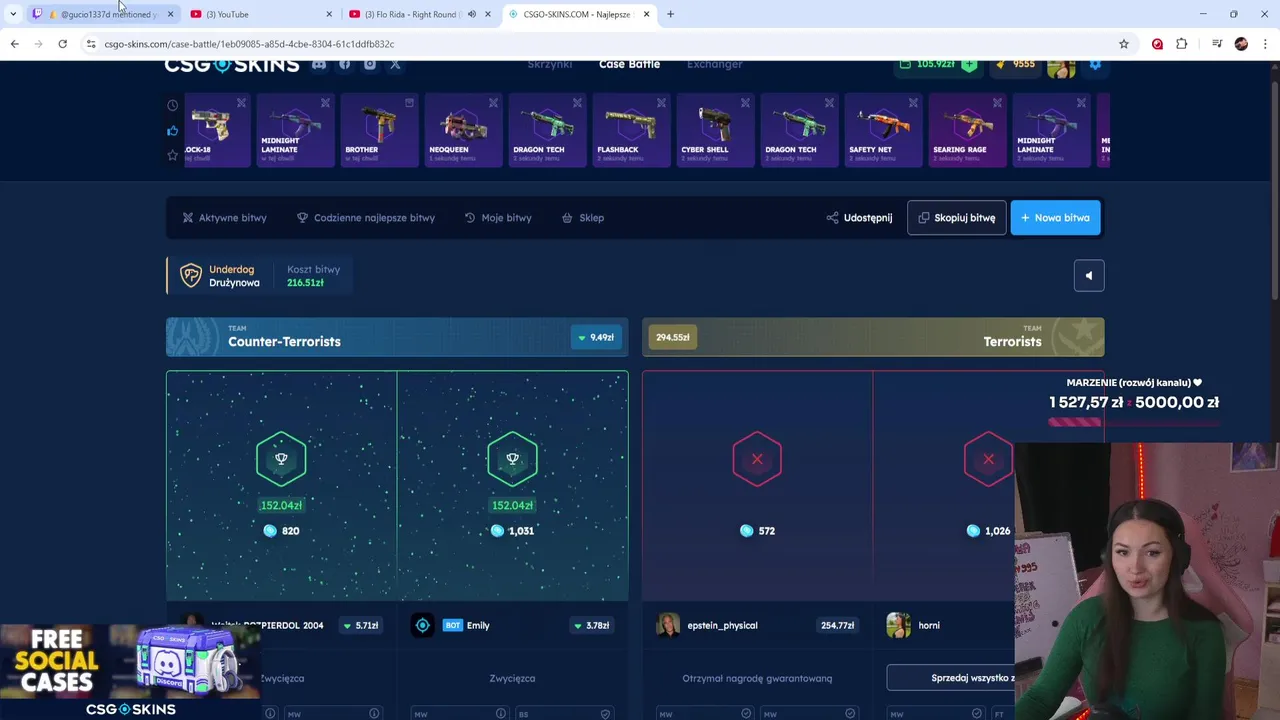This screenshot has height=720, width=1280.
Task: Click battle icon on Safety Net card
Action: pyautogui.click(x=913, y=103)
